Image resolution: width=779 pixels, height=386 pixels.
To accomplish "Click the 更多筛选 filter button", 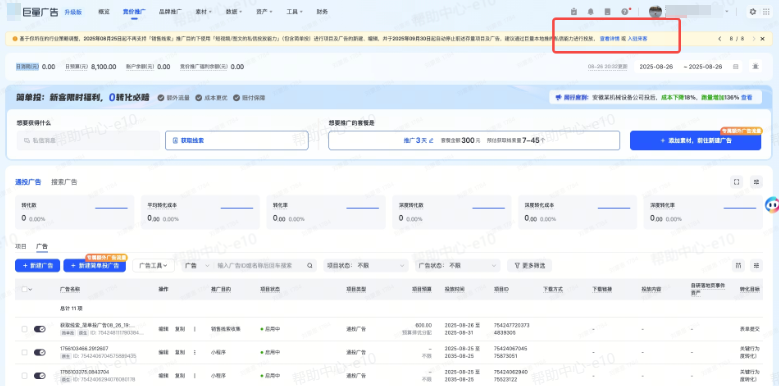I will click(530, 266).
